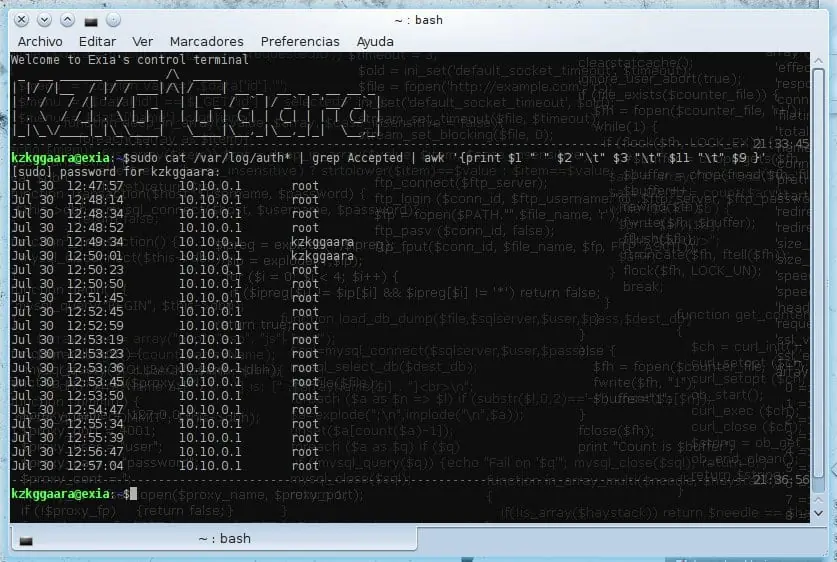Click log time '12:50:23'
Screen dimensions: 837x562
(95, 270)
